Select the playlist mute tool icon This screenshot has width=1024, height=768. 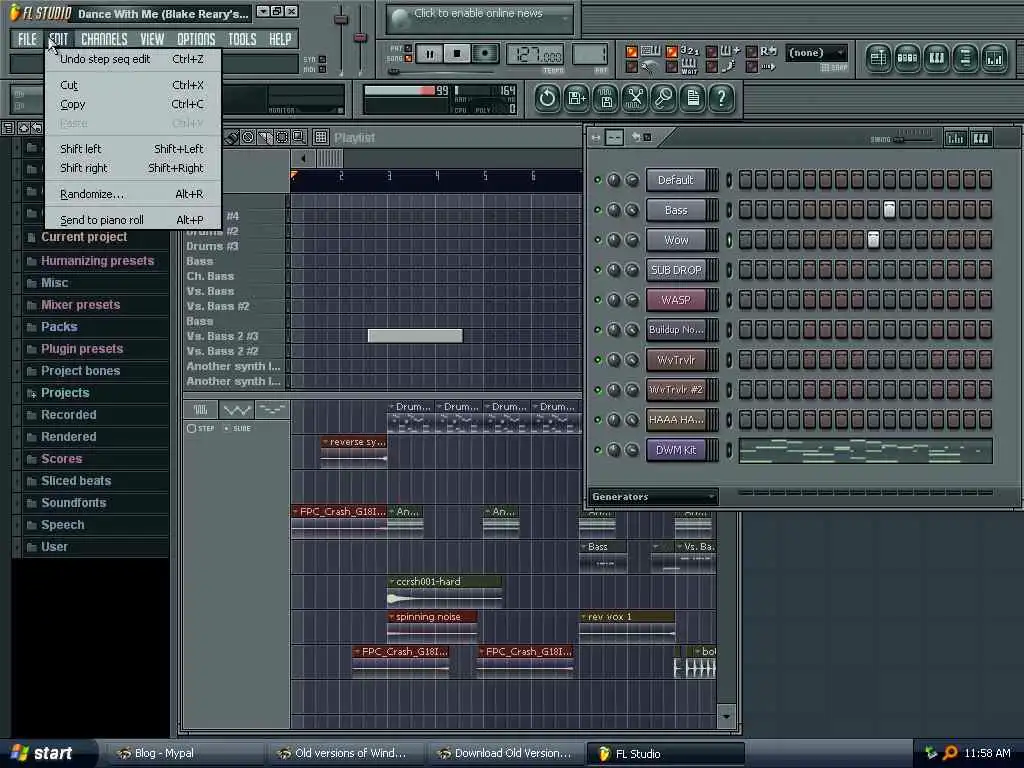248,137
